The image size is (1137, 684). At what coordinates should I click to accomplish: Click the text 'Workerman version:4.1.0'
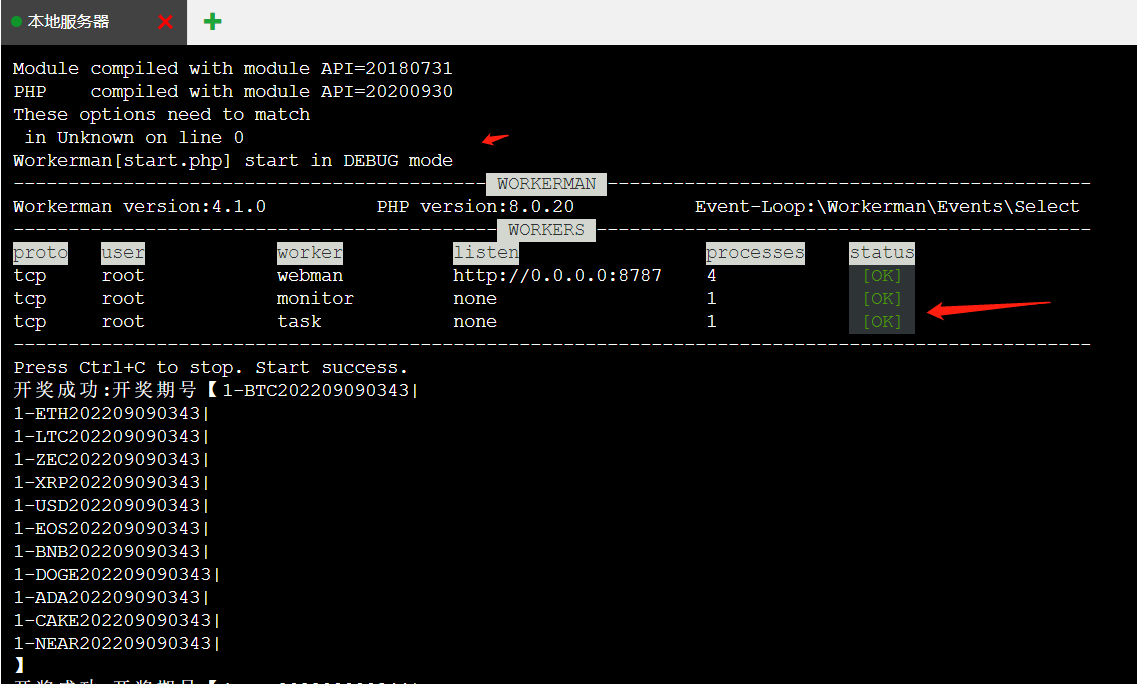139,207
